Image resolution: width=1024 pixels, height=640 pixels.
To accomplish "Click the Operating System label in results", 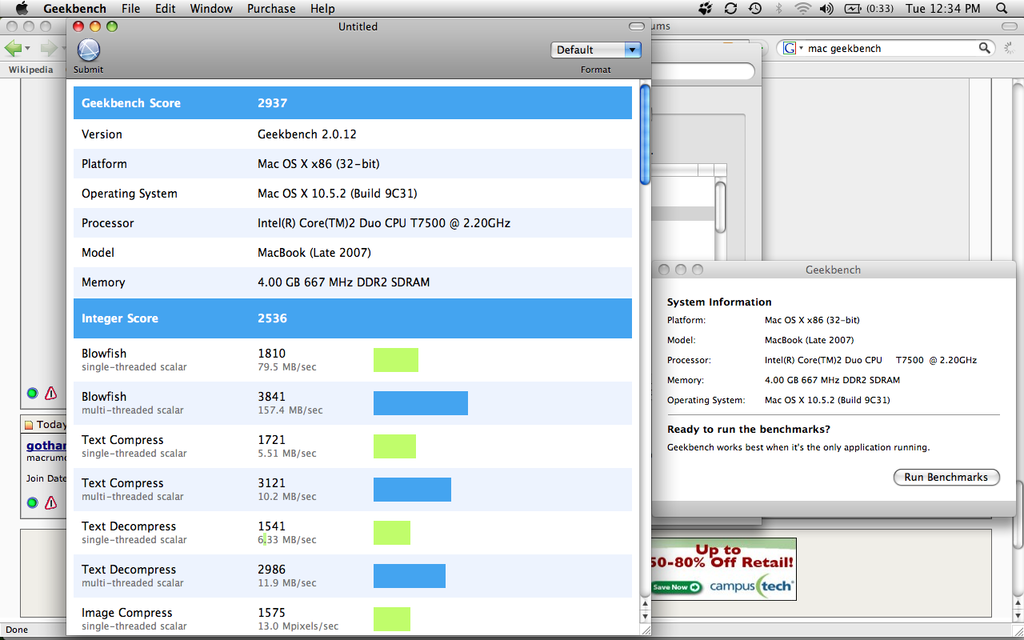I will pyautogui.click(x=129, y=193).
